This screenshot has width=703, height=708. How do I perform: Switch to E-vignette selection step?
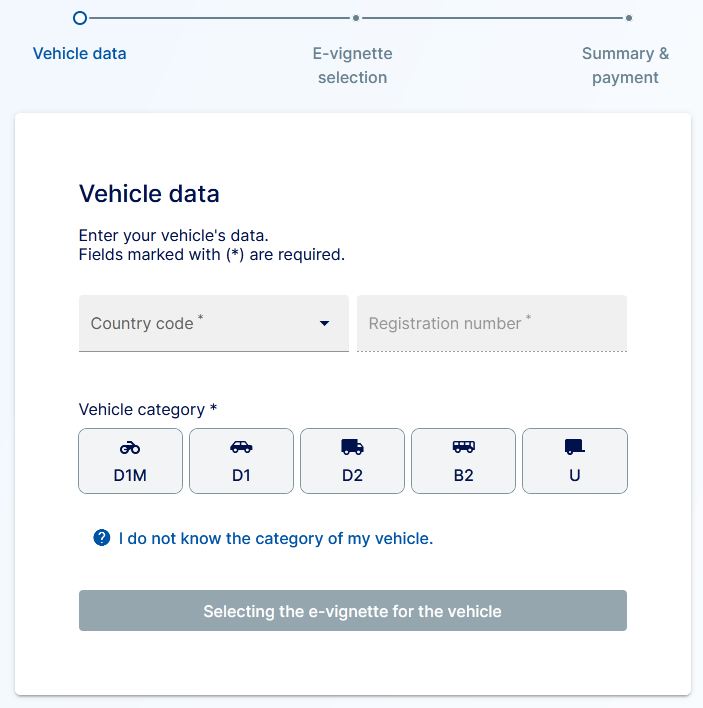[353, 65]
